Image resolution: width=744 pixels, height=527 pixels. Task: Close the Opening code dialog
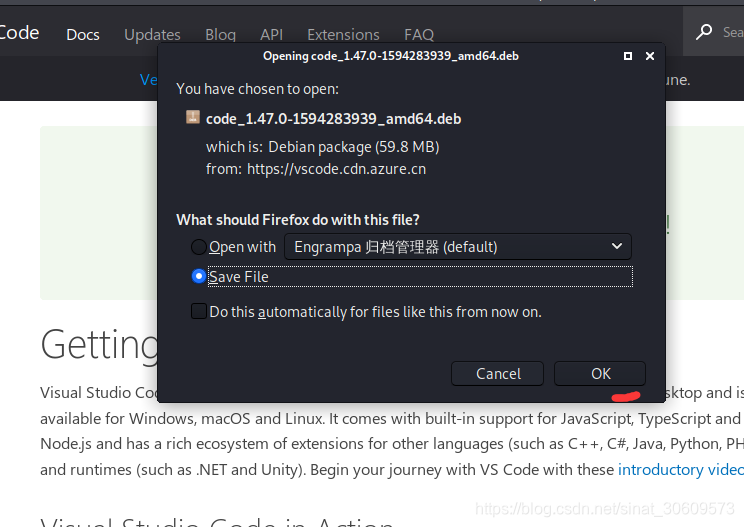(x=650, y=56)
